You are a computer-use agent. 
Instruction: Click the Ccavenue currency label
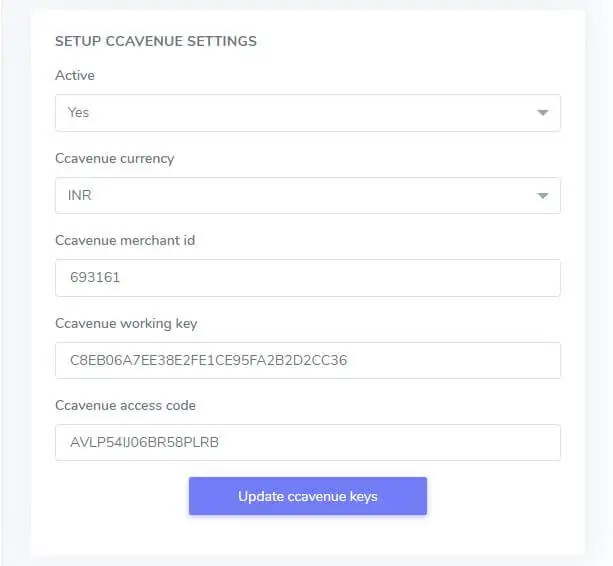click(x=114, y=159)
